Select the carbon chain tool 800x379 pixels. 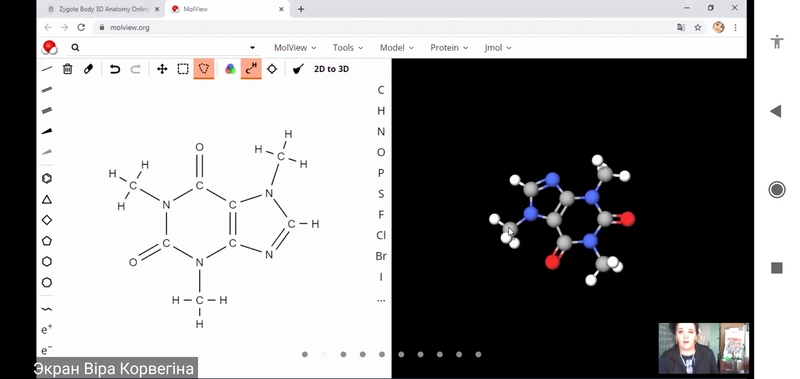point(47,309)
